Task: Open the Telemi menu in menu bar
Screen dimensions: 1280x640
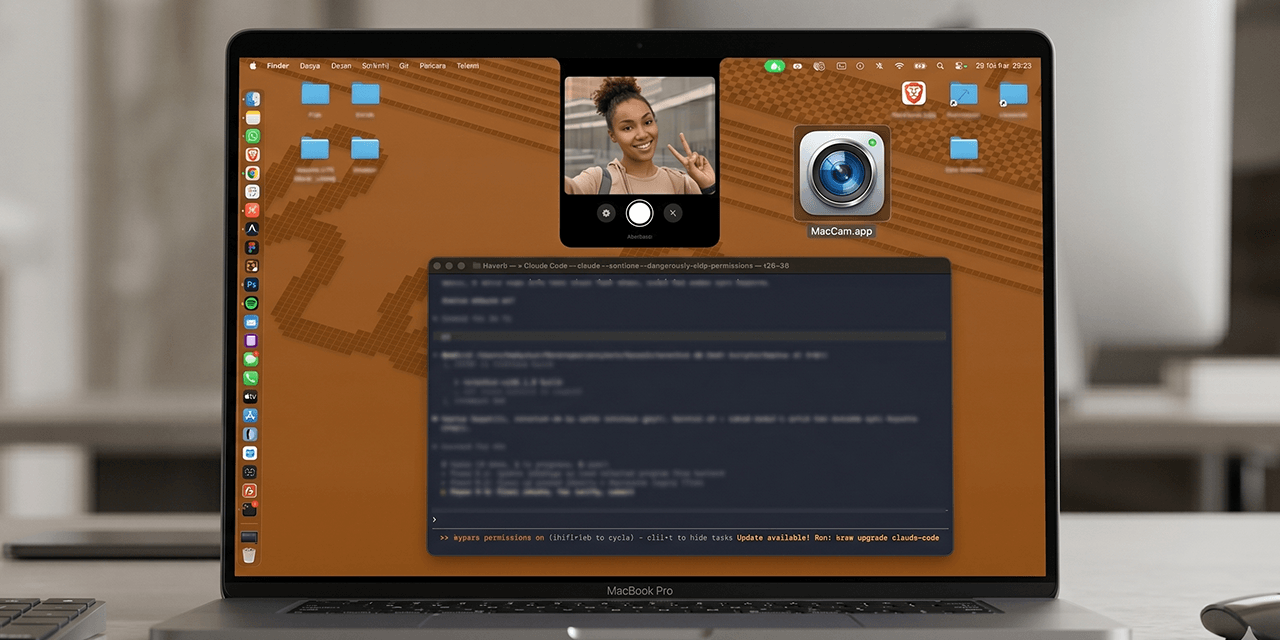Action: 468,66
